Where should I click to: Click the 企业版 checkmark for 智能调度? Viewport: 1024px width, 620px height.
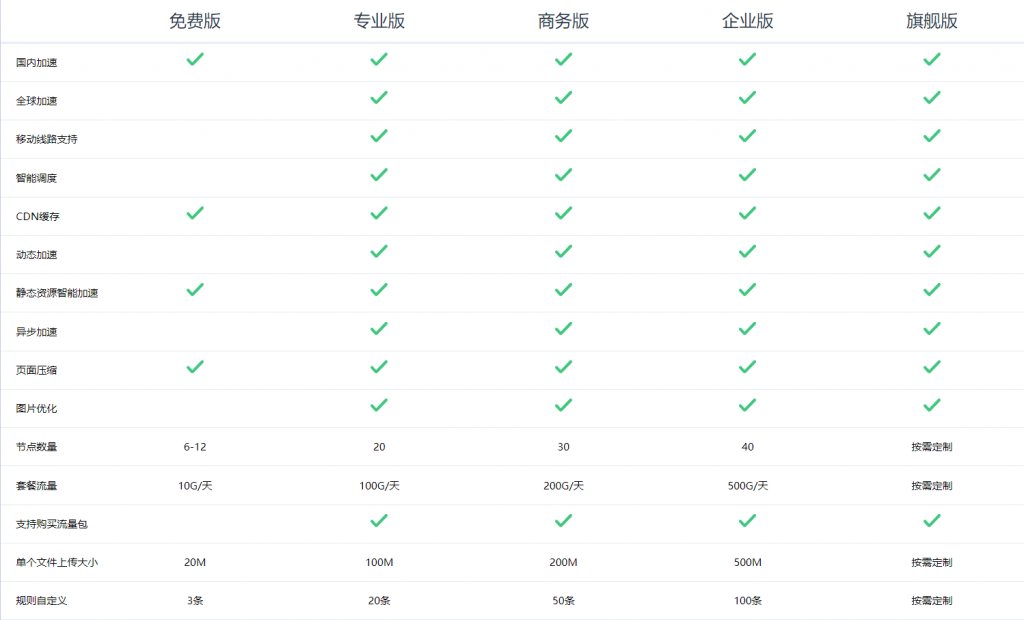coord(747,175)
